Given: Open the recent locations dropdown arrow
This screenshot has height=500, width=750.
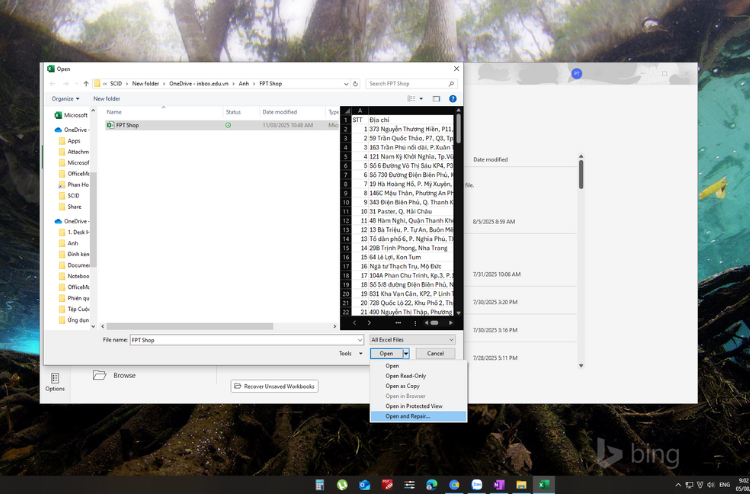Looking at the screenshot, I should pyautogui.click(x=76, y=84).
